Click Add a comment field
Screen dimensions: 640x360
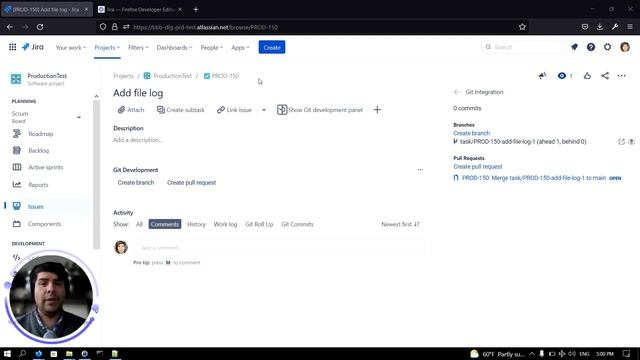[280, 248]
